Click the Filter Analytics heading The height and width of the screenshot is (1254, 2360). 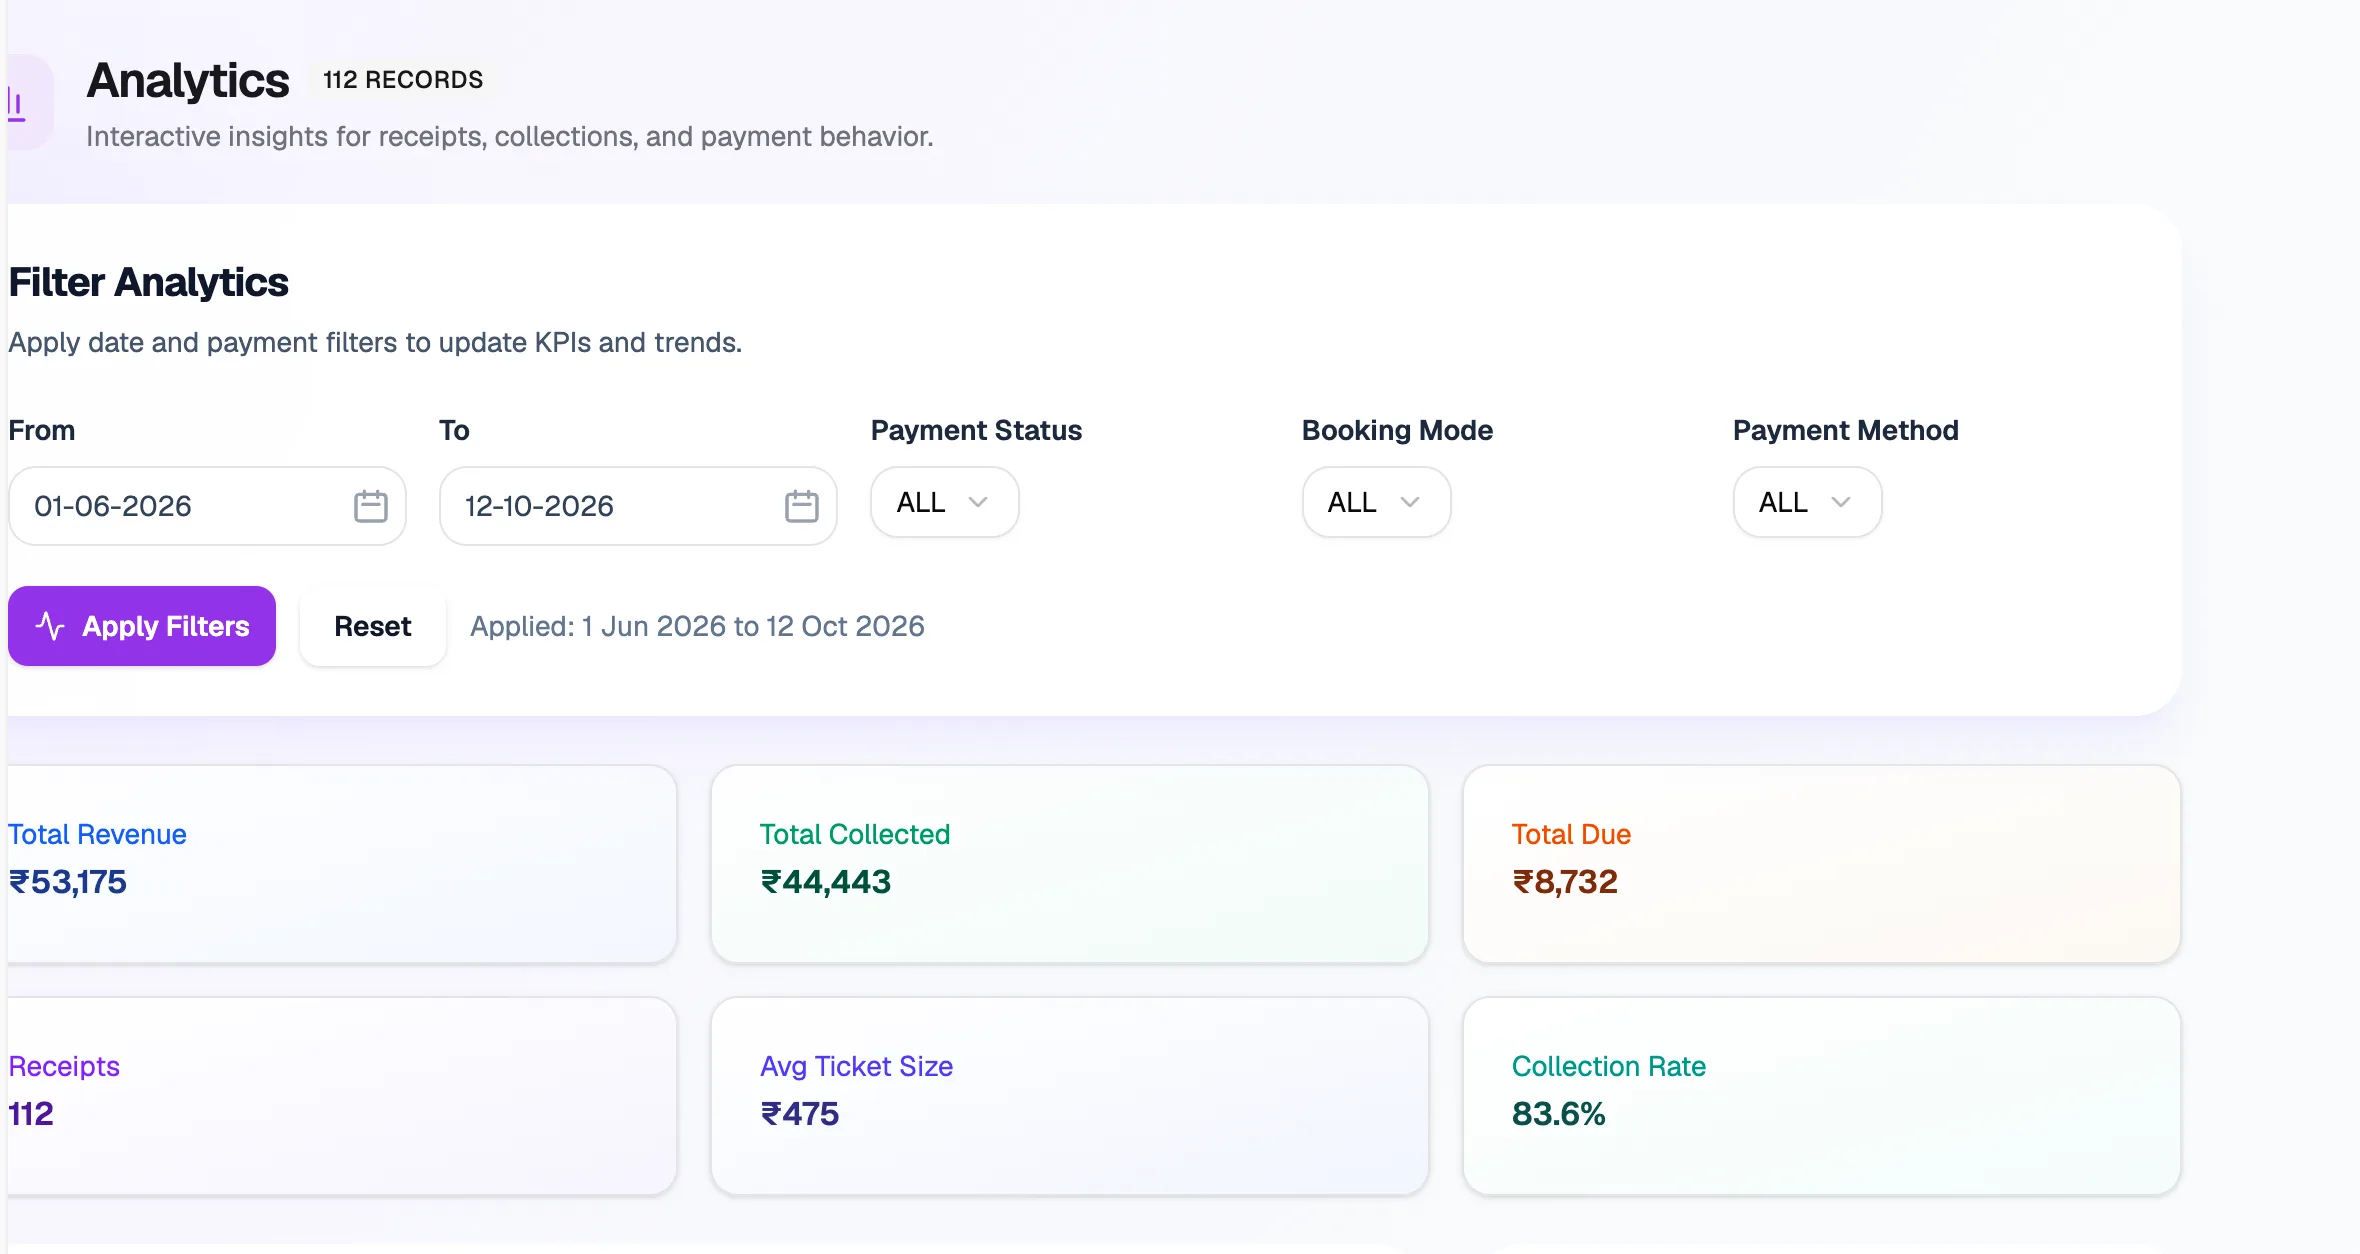[148, 283]
